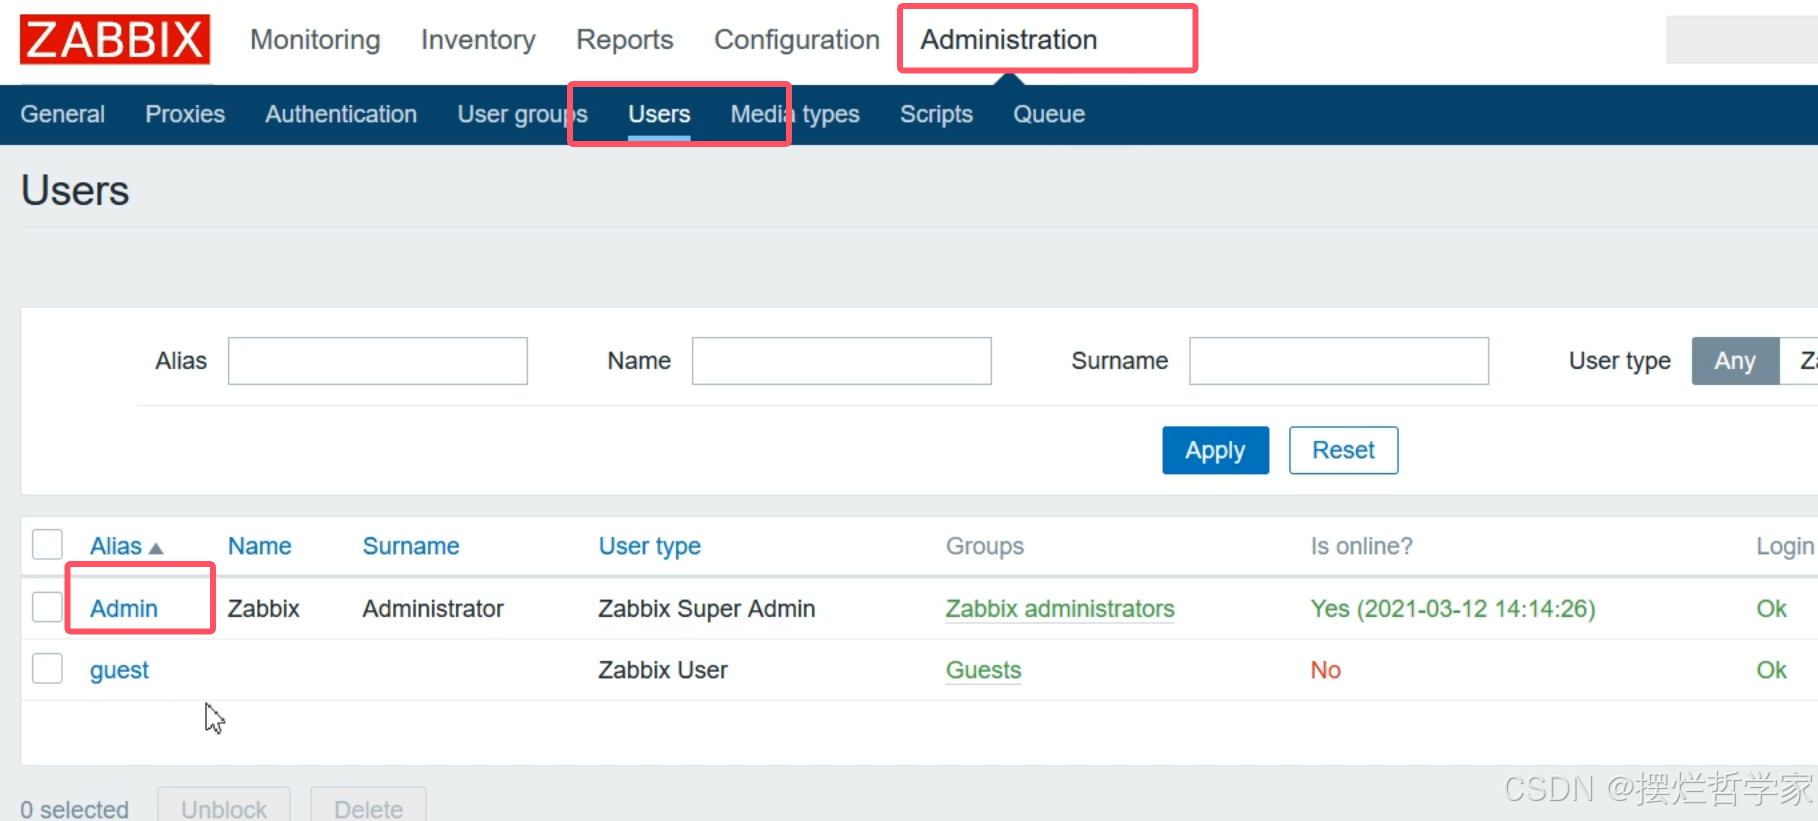Go to the General submenu
This screenshot has width=1818, height=821.
tap(63, 114)
